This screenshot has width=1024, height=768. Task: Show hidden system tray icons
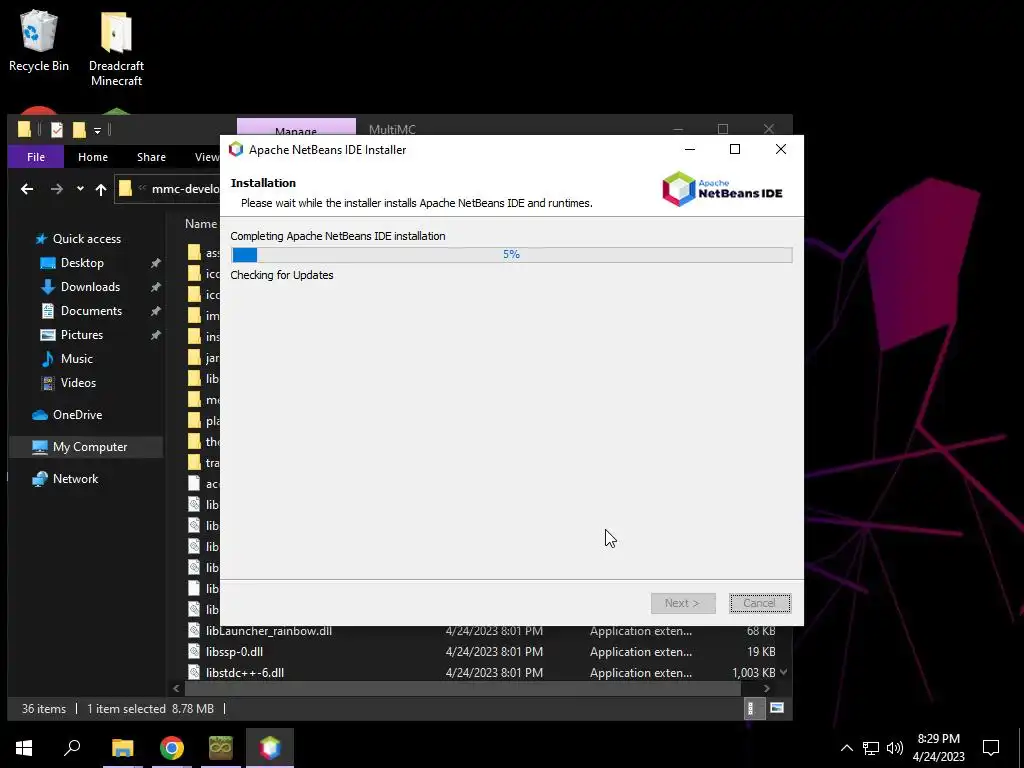[x=846, y=748]
